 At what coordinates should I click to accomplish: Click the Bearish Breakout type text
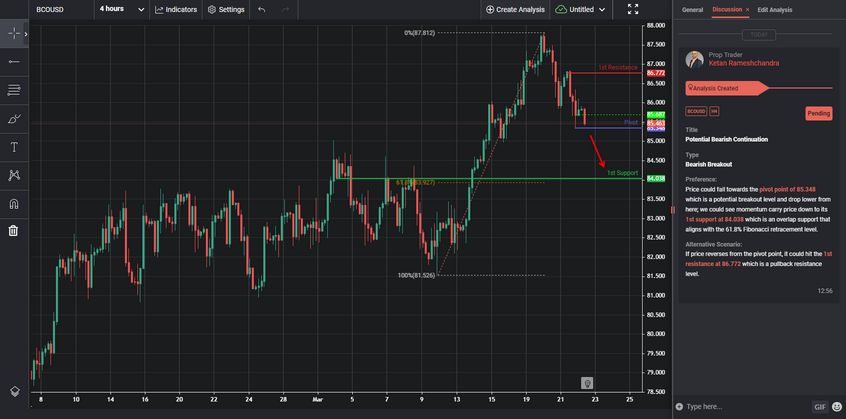coord(708,164)
